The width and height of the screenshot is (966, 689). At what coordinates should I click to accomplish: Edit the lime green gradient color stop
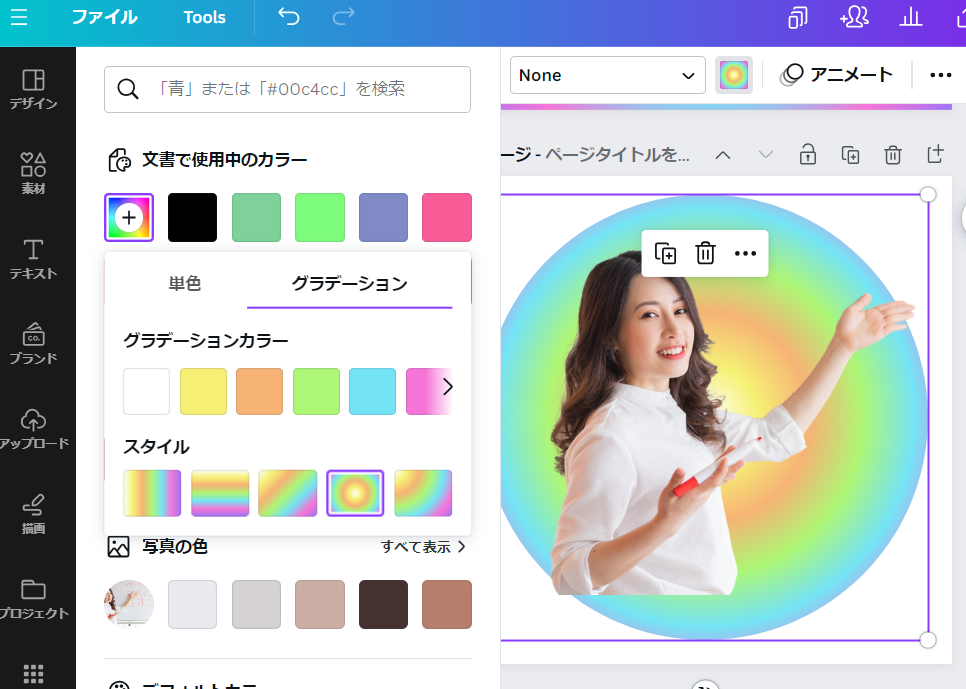tap(316, 391)
